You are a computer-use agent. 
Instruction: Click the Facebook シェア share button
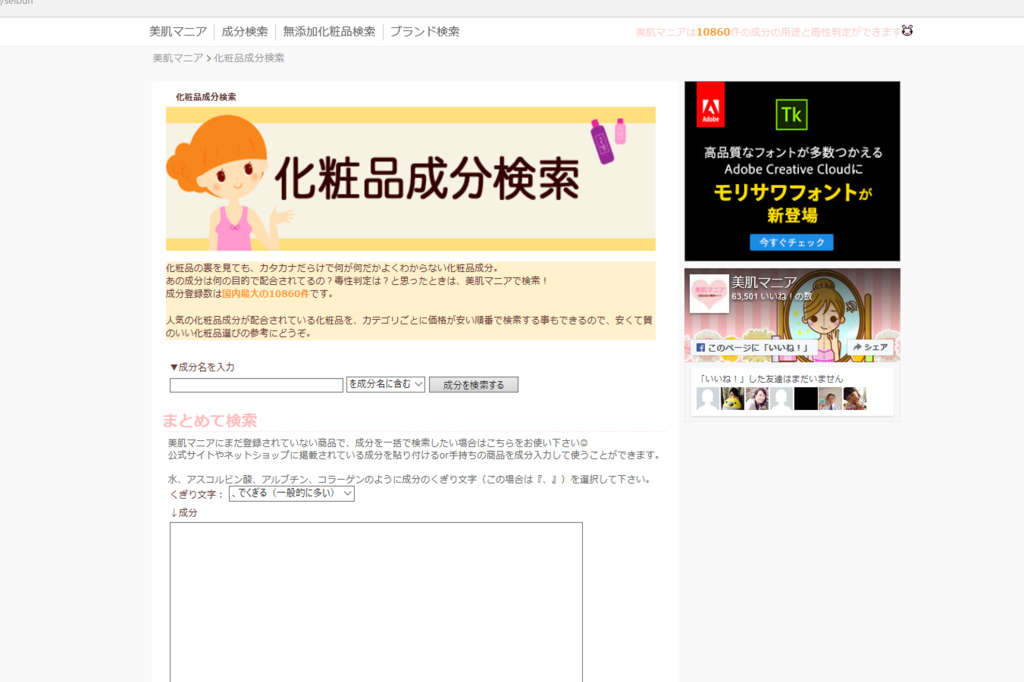pyautogui.click(x=869, y=348)
